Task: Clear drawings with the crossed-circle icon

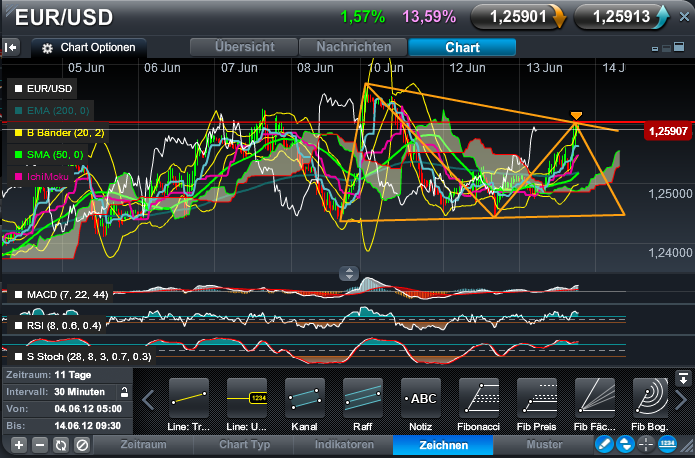Action: (x=82, y=445)
